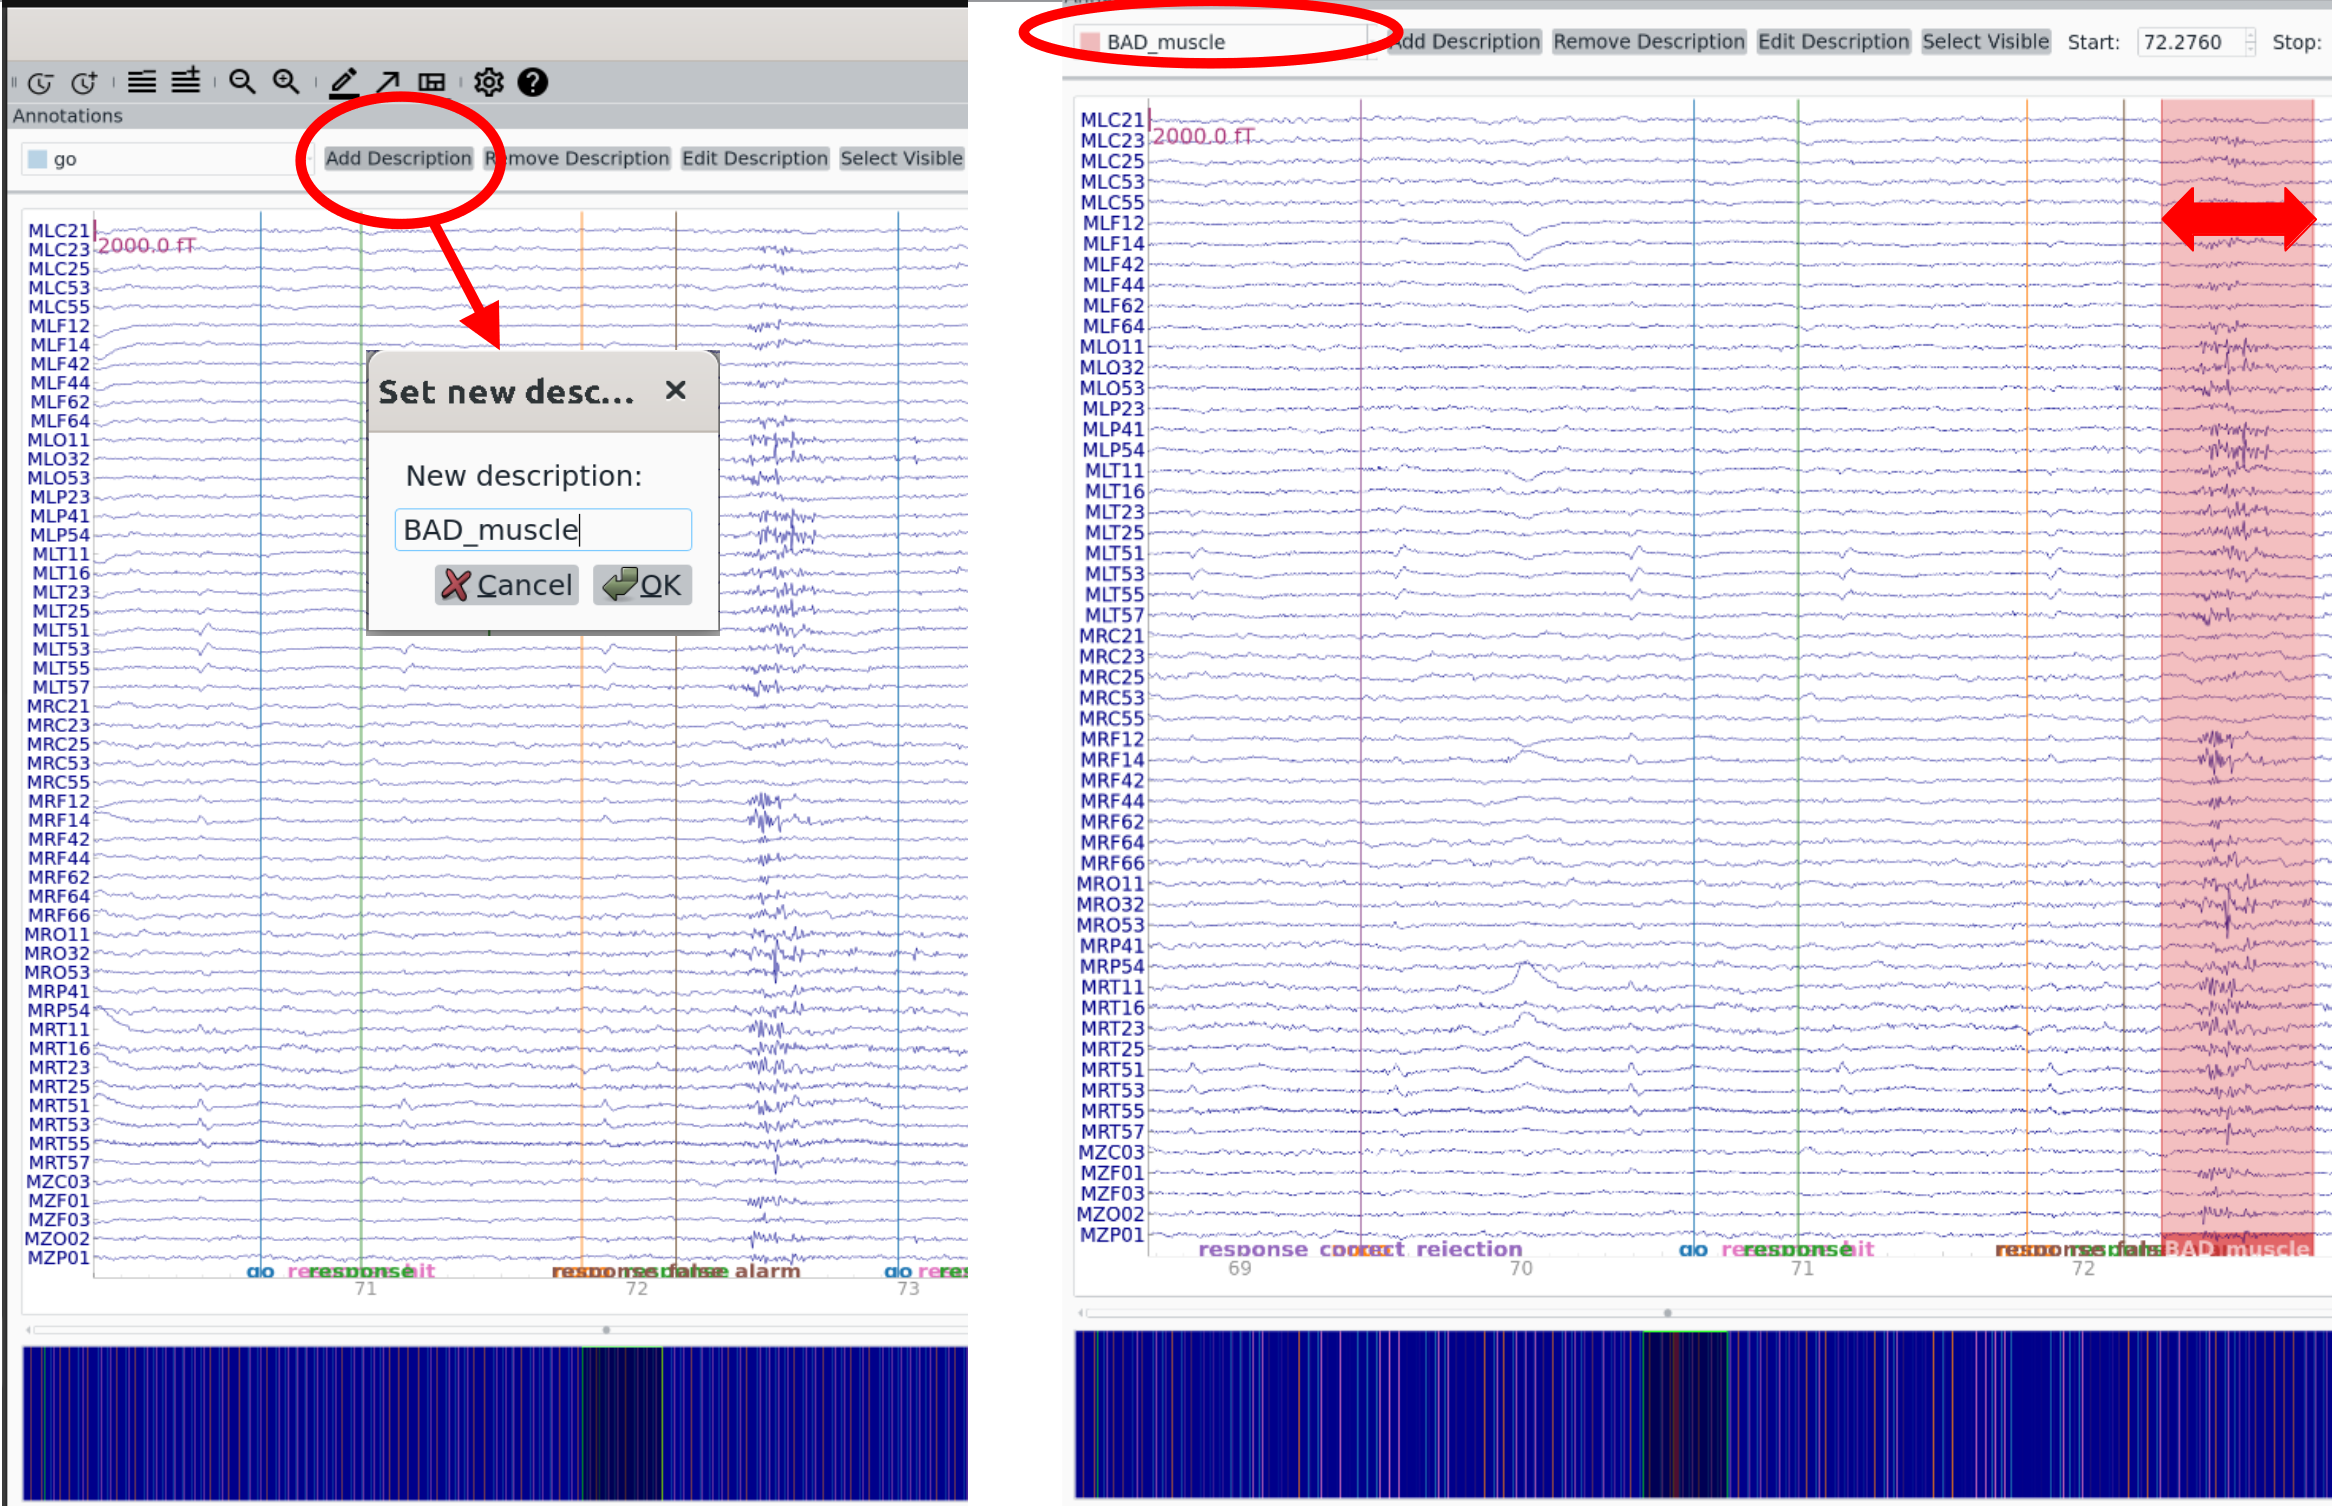Cancel the new description dialog
Viewport: 2332px width, 1506px height.
click(507, 585)
